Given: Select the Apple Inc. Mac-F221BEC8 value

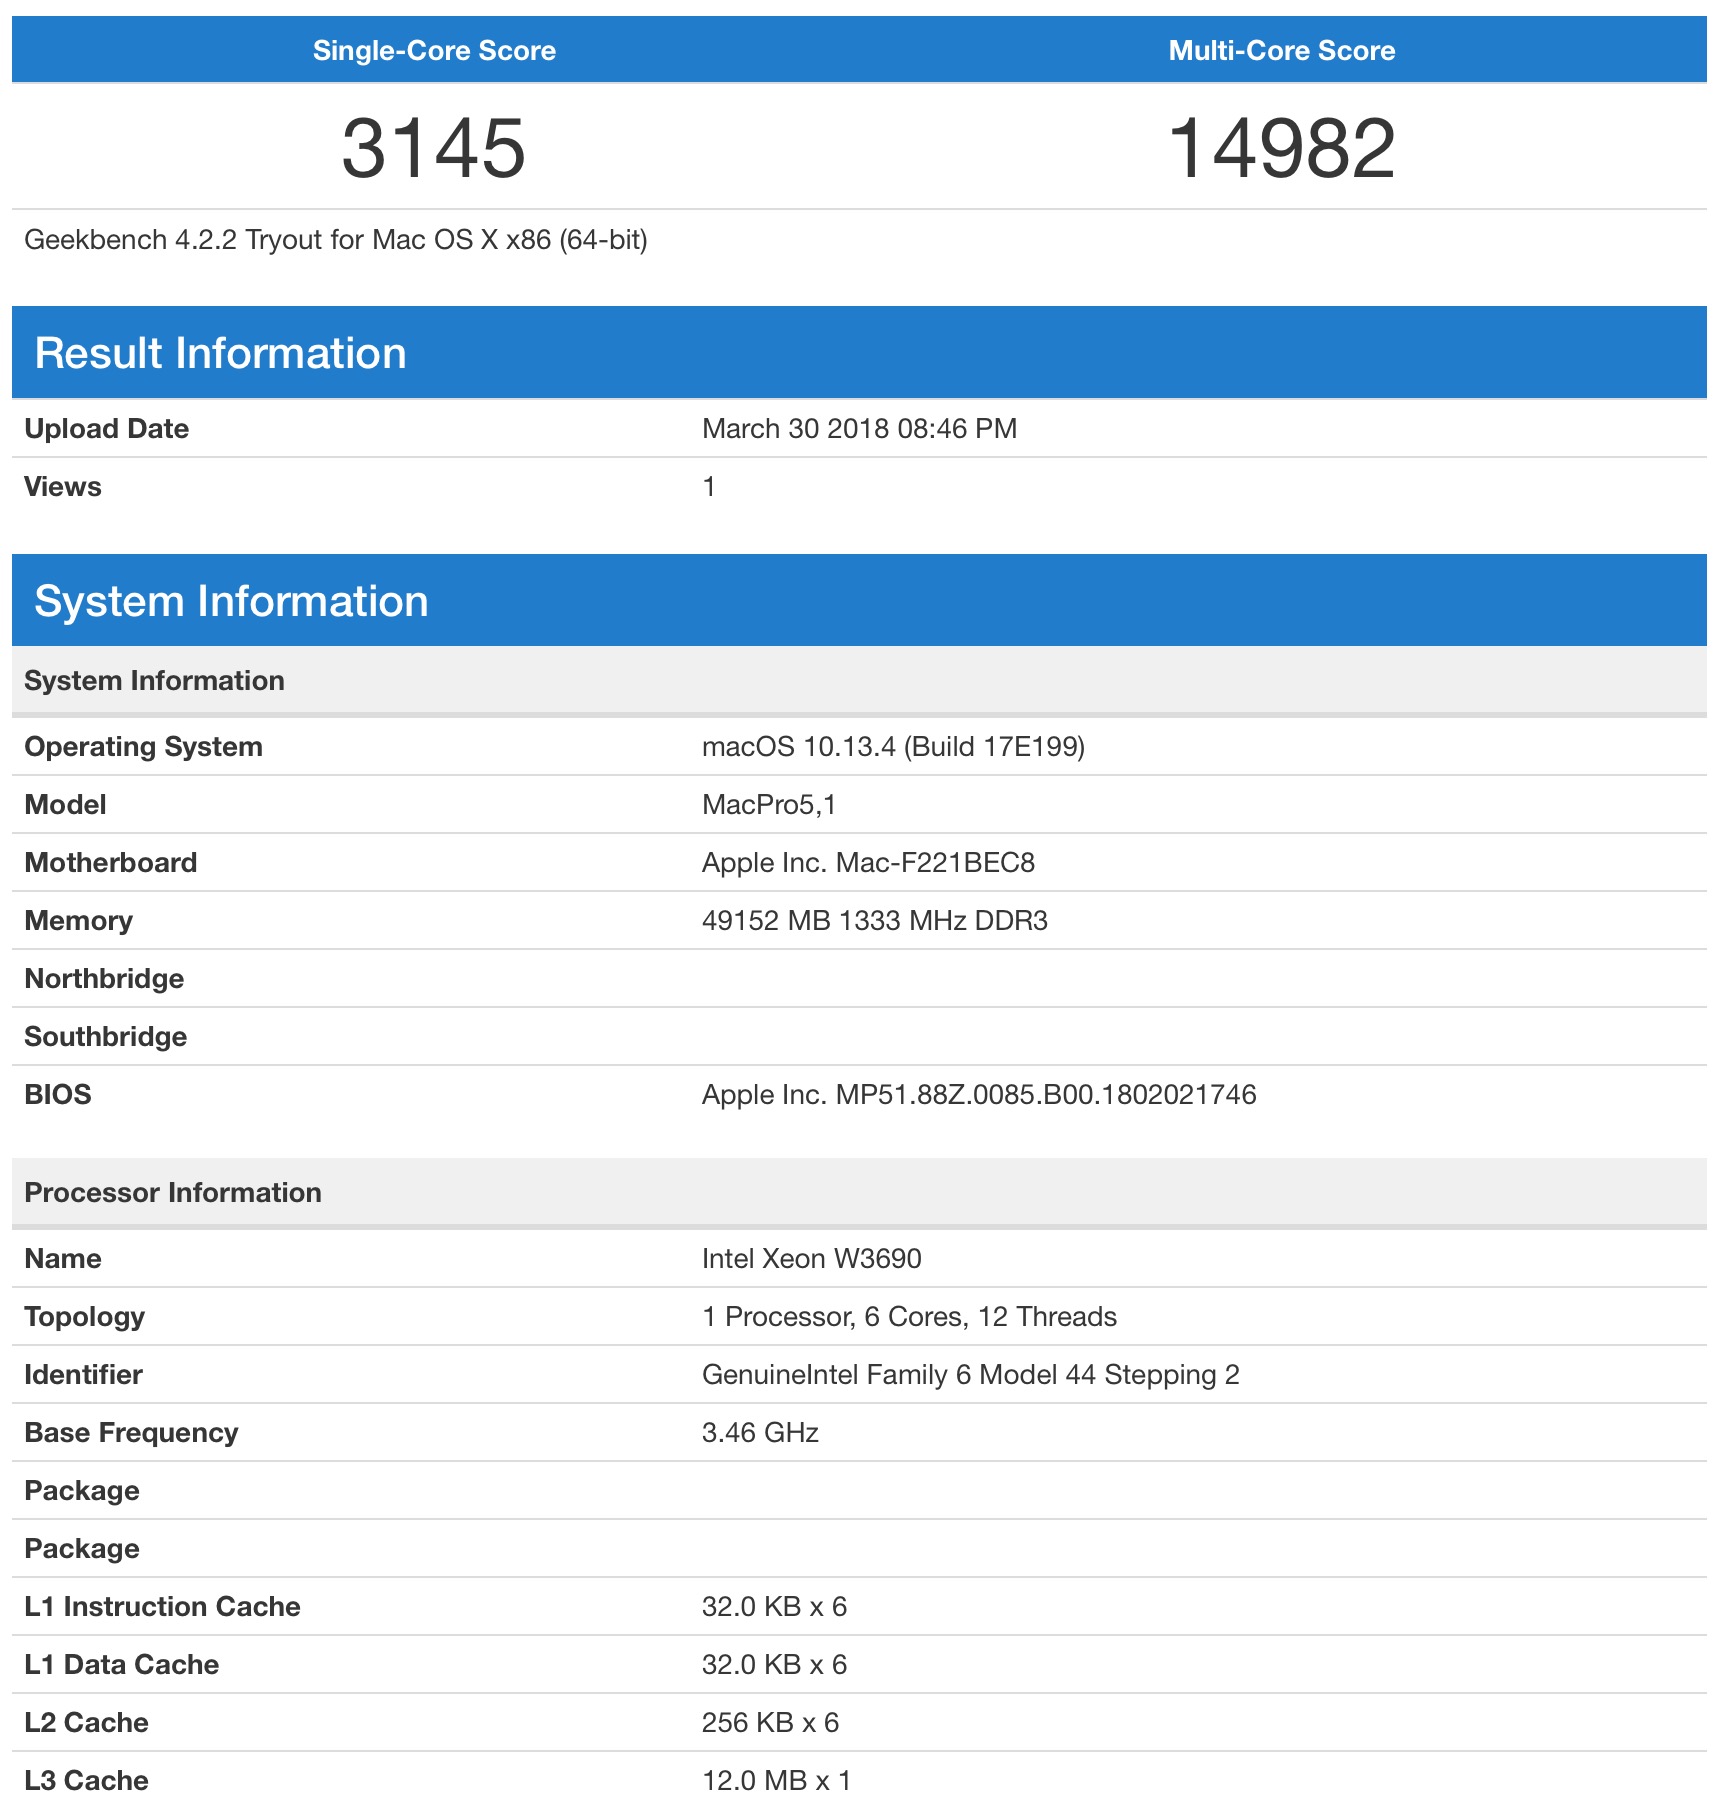Looking at the screenshot, I should (868, 863).
